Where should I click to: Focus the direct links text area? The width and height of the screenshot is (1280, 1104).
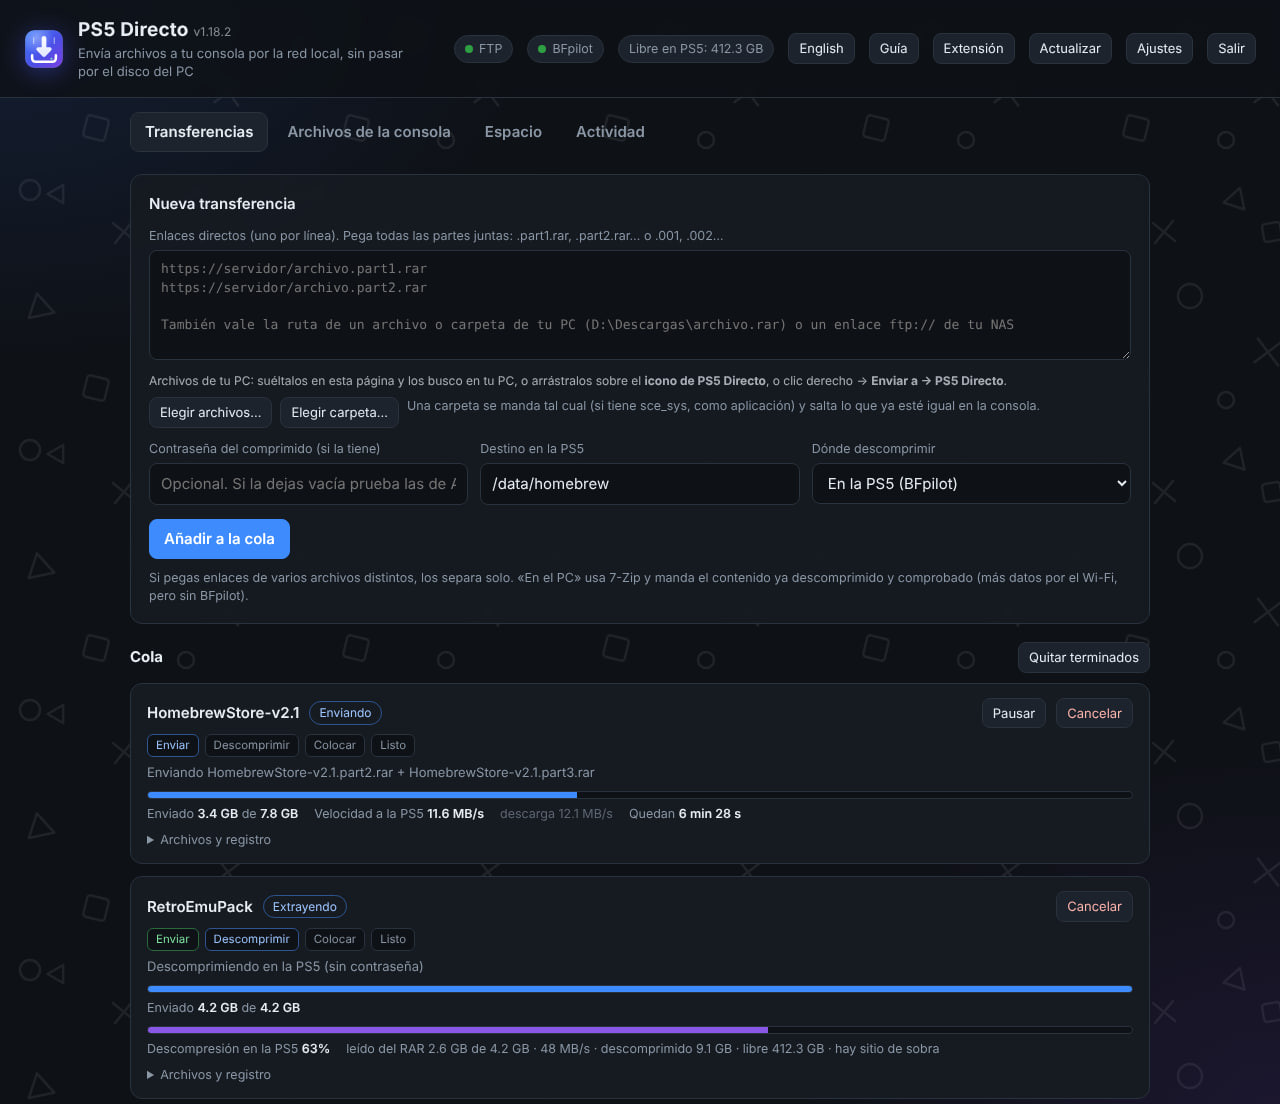(640, 305)
